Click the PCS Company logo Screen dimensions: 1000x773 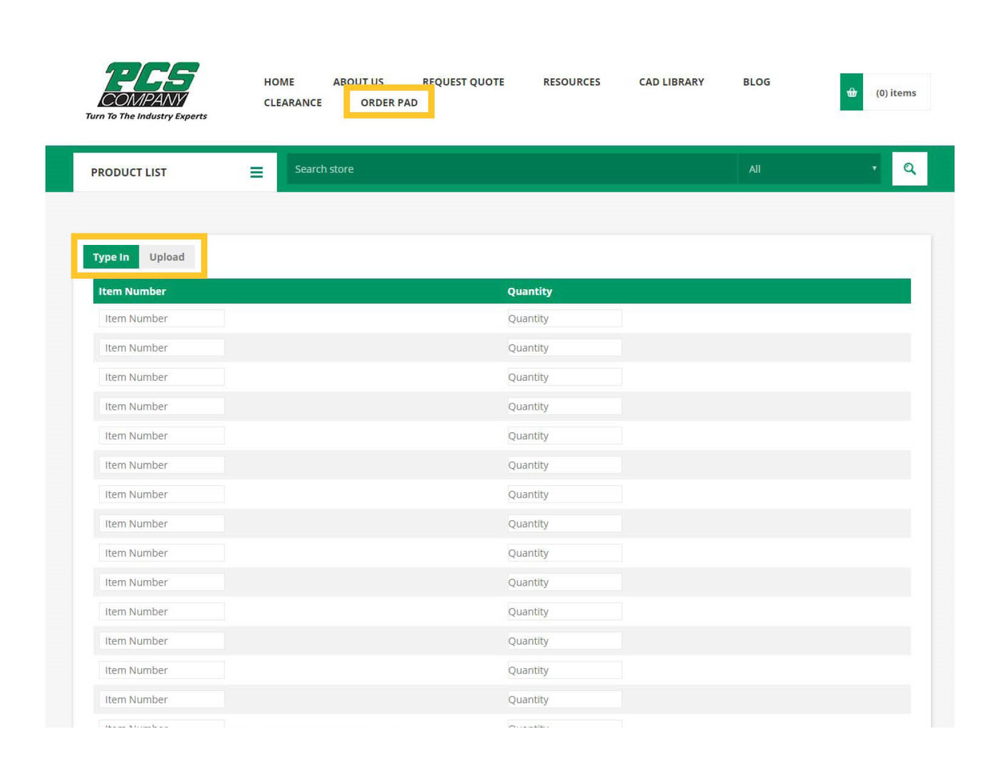(147, 91)
